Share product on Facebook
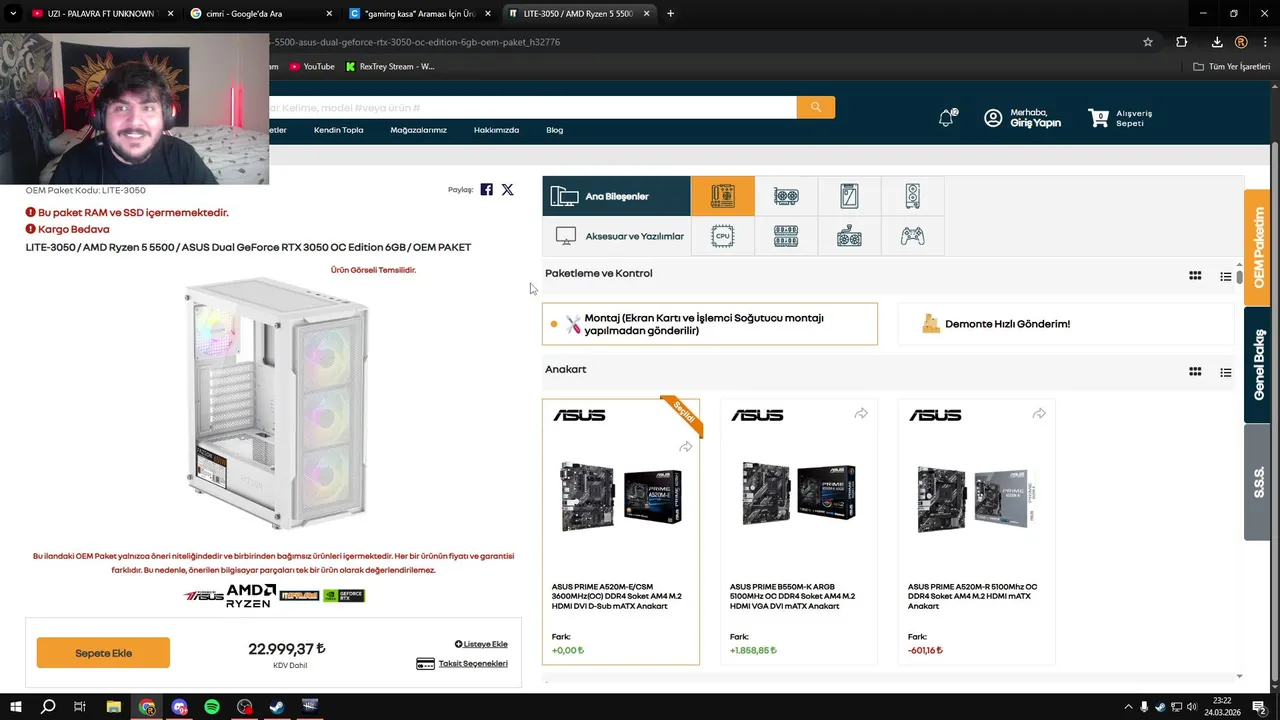The height and width of the screenshot is (720, 1280). click(486, 189)
